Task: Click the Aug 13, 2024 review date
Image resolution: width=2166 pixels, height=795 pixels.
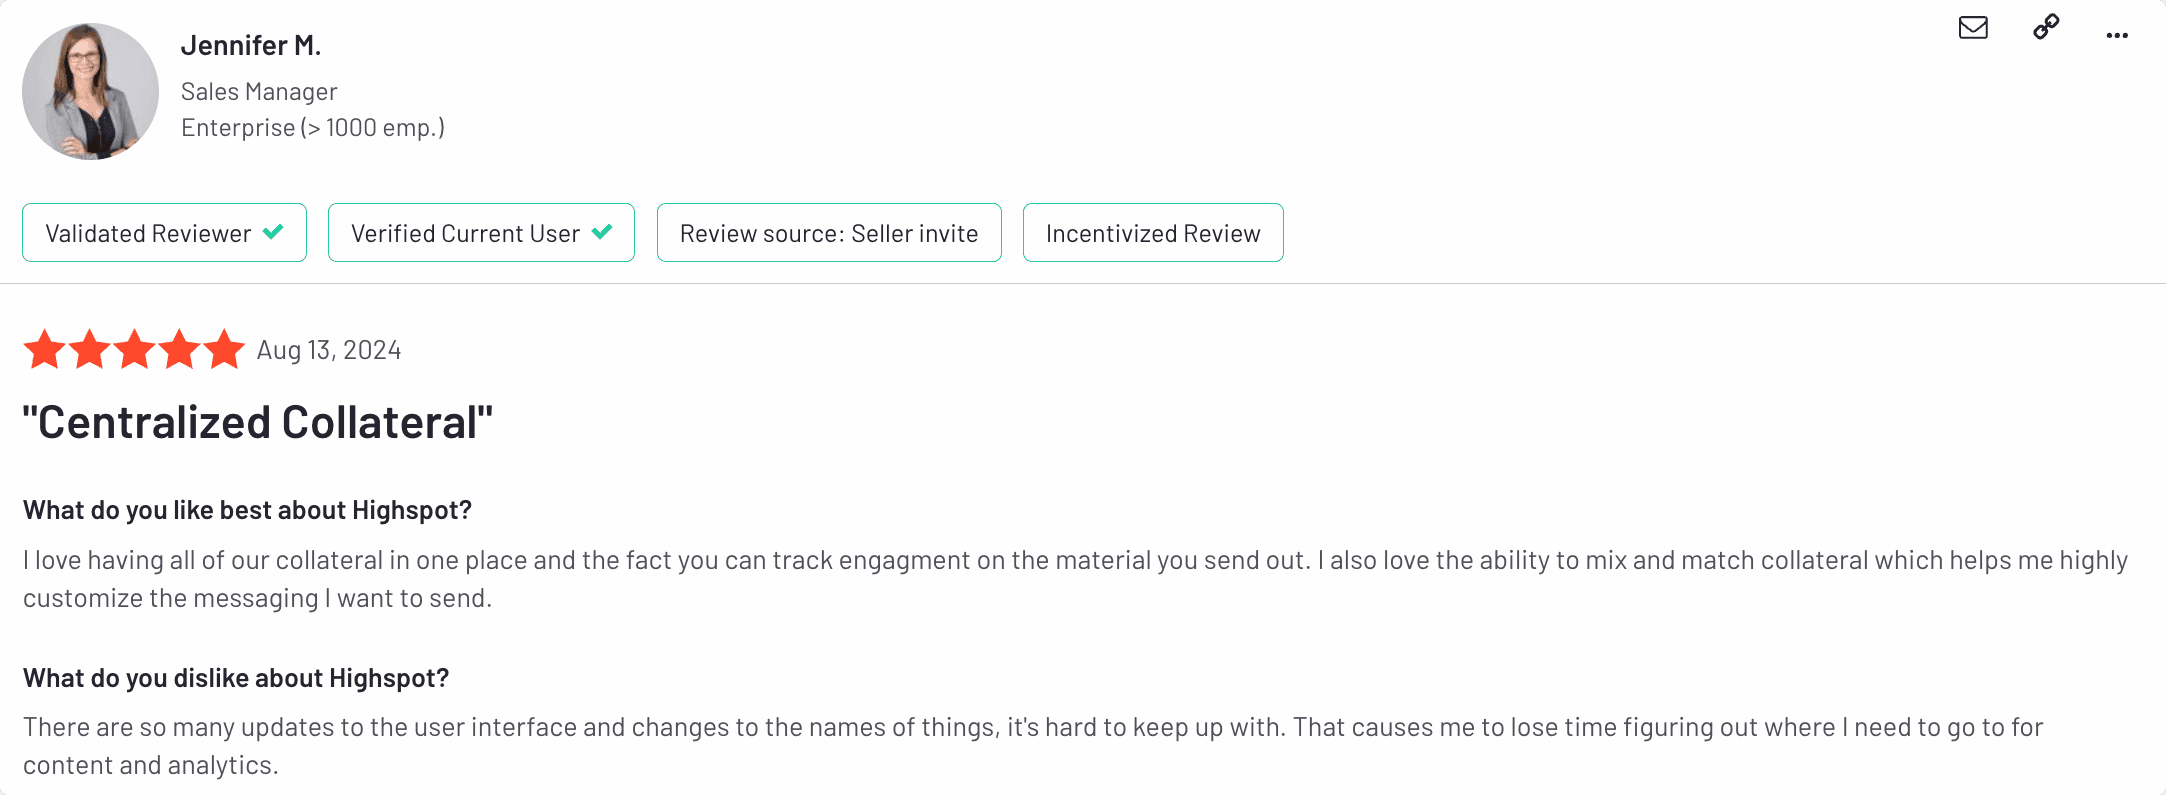Action: click(x=329, y=350)
